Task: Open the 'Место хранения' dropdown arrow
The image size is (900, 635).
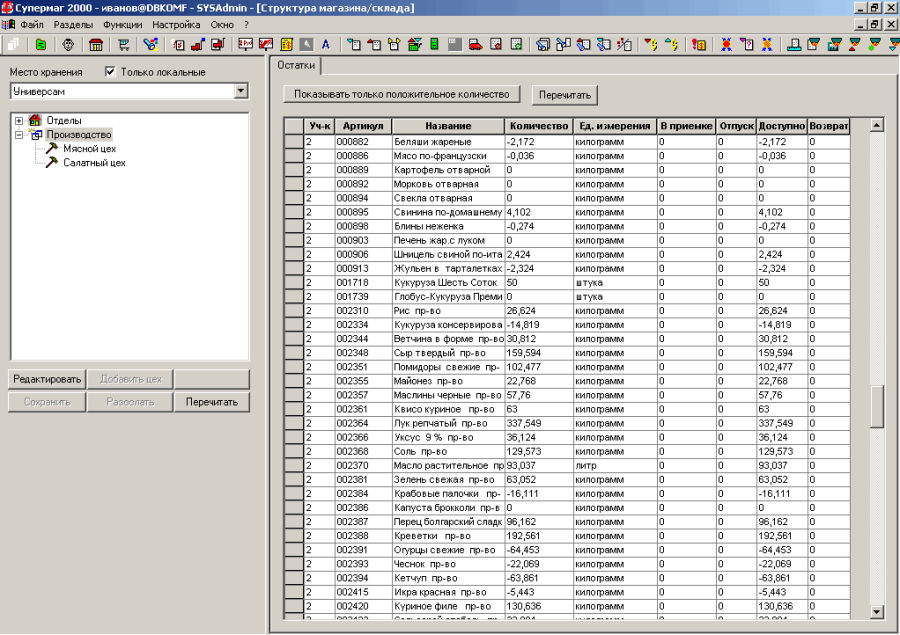Action: pos(241,91)
